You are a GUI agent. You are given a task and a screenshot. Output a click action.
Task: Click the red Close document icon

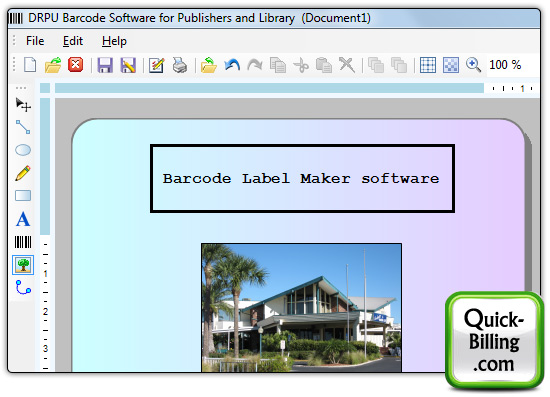tap(75, 65)
